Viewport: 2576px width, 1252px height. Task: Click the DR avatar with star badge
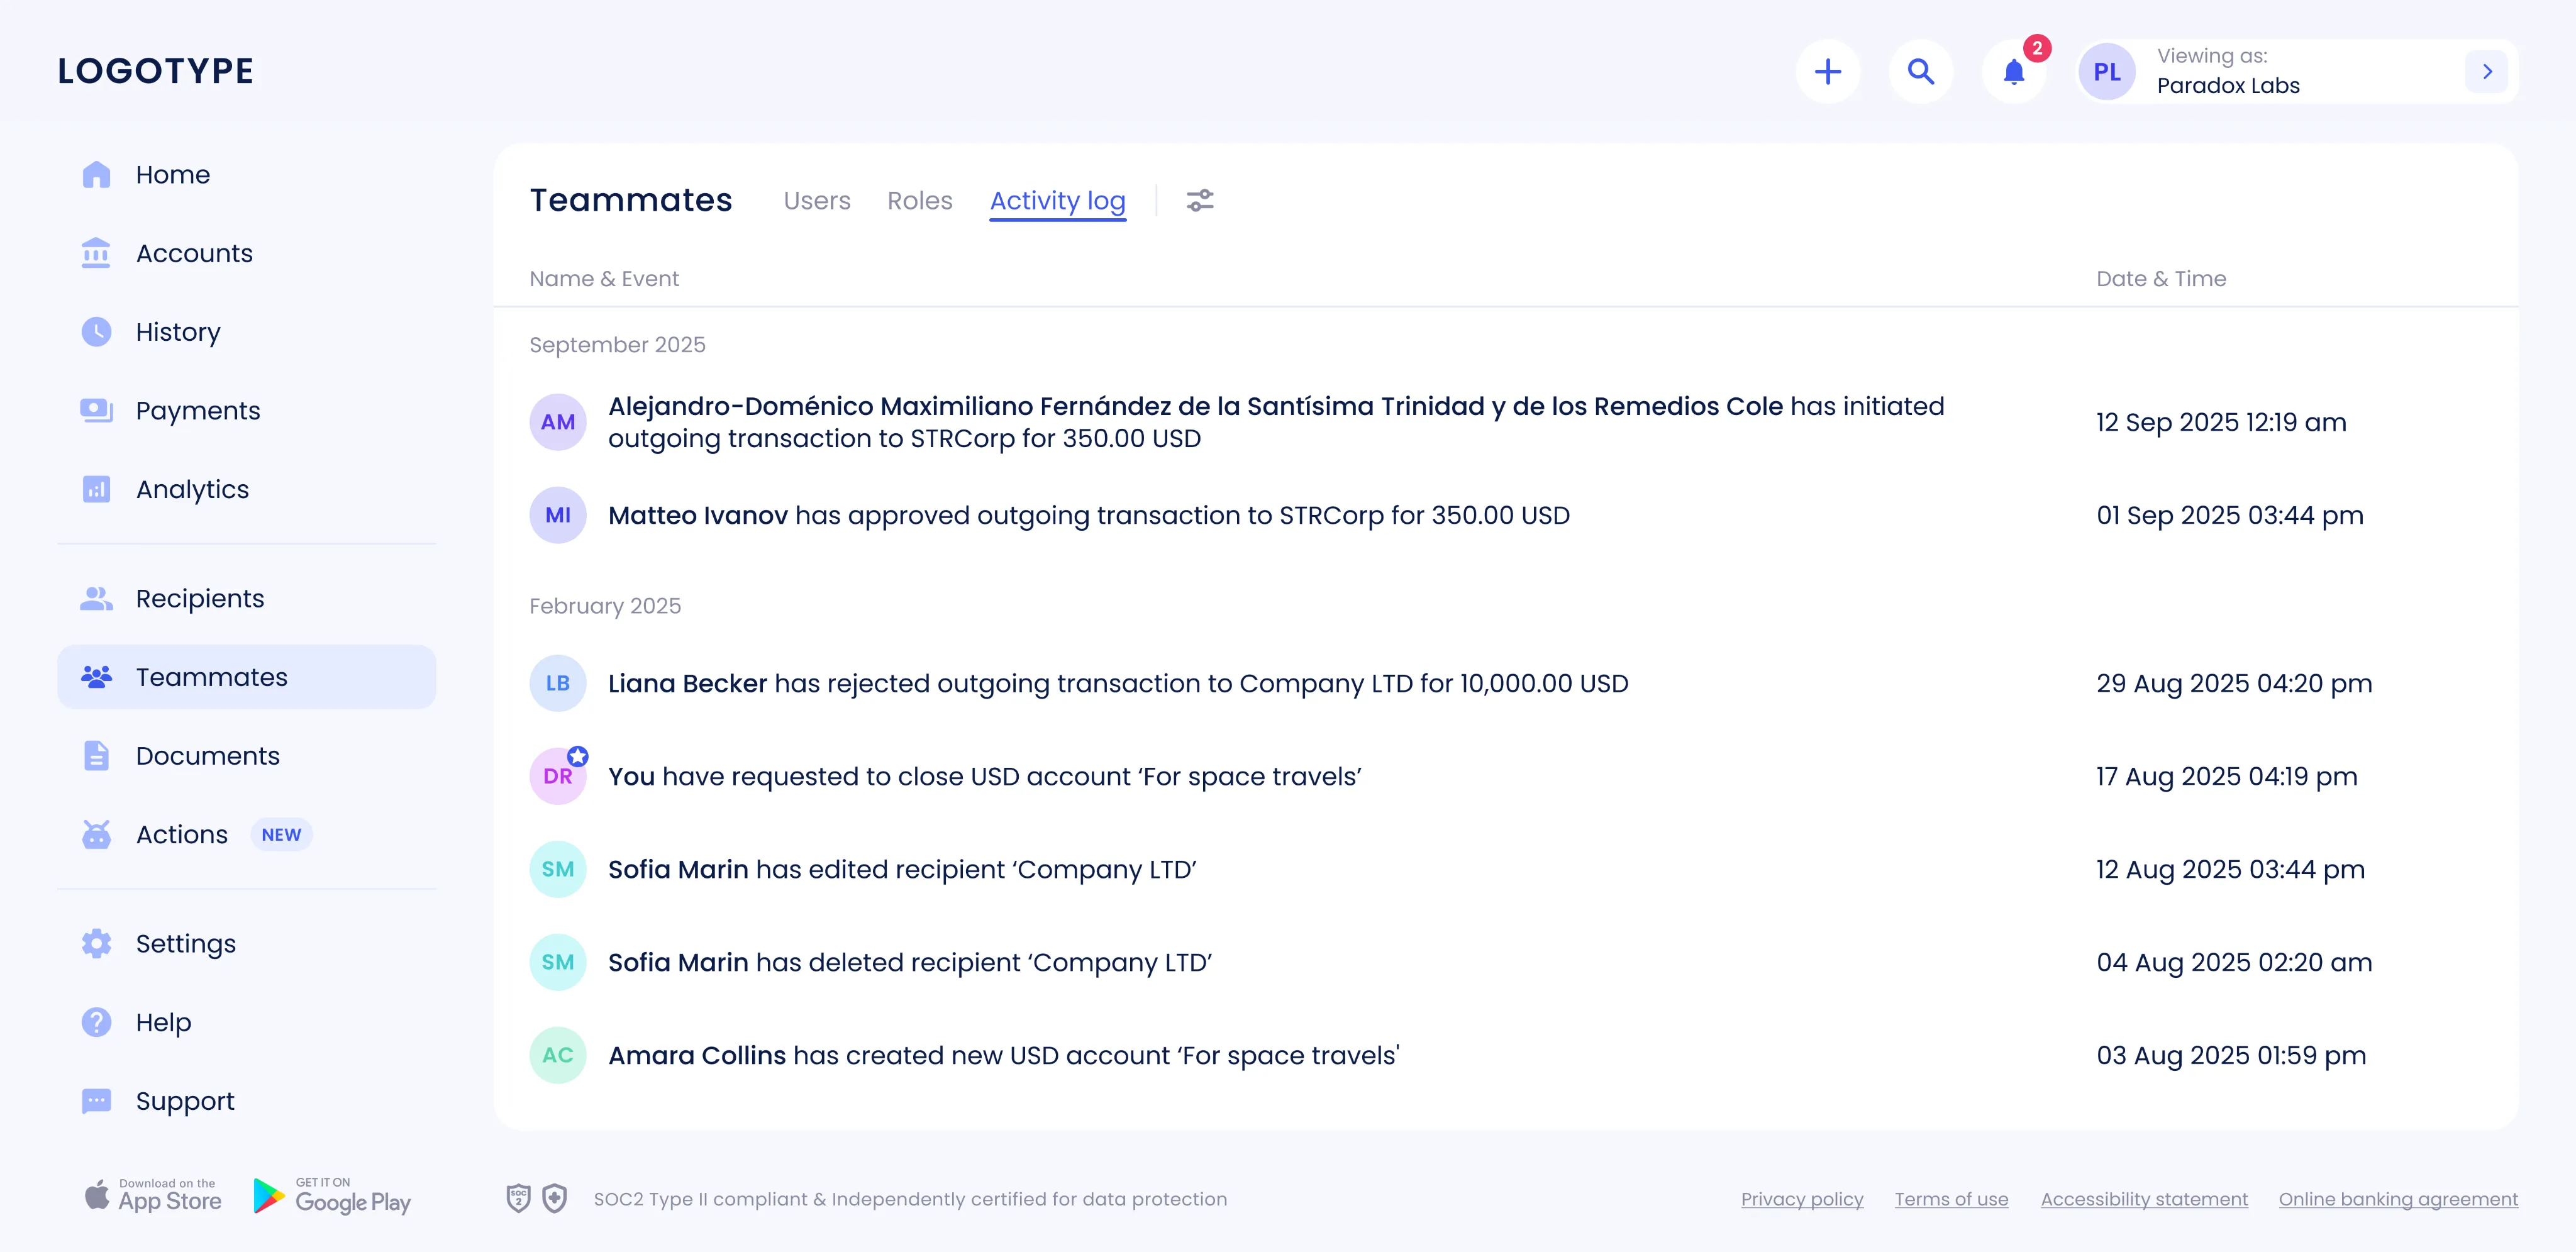[558, 775]
